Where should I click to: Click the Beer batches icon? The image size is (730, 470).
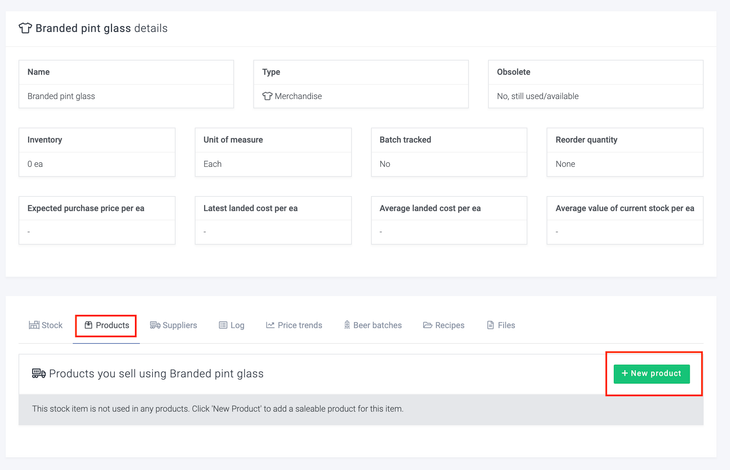pyautogui.click(x=347, y=325)
